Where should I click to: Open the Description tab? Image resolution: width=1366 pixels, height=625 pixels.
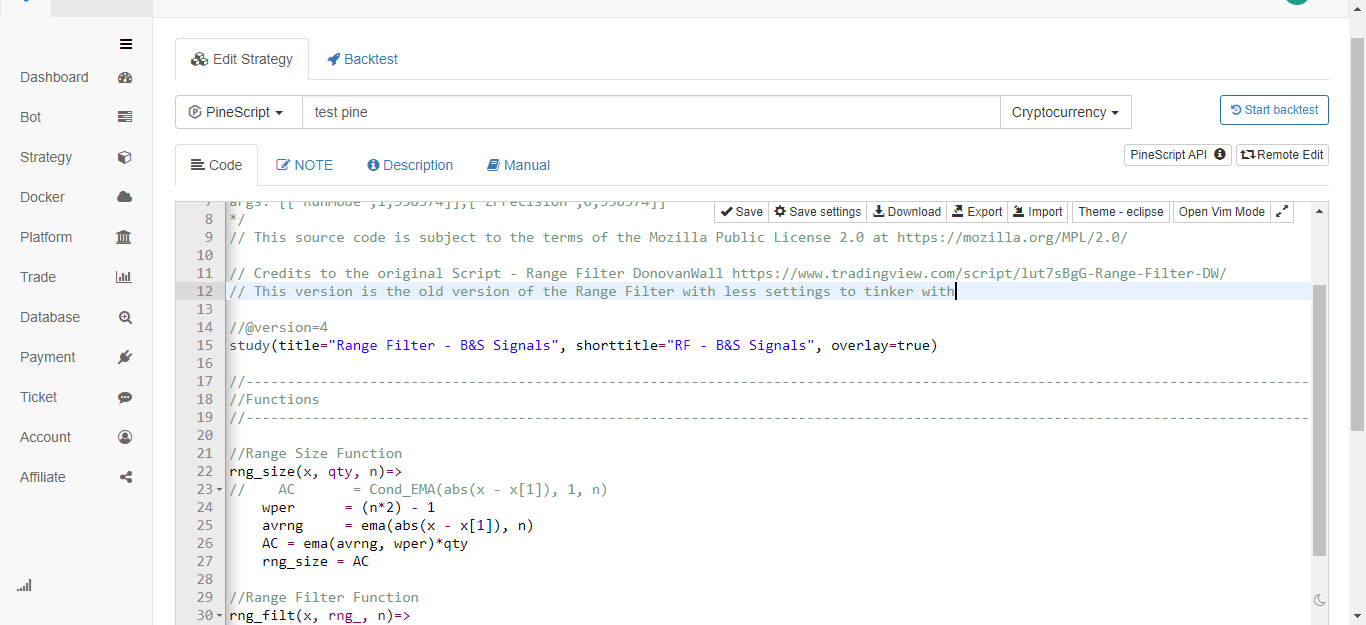coord(410,165)
